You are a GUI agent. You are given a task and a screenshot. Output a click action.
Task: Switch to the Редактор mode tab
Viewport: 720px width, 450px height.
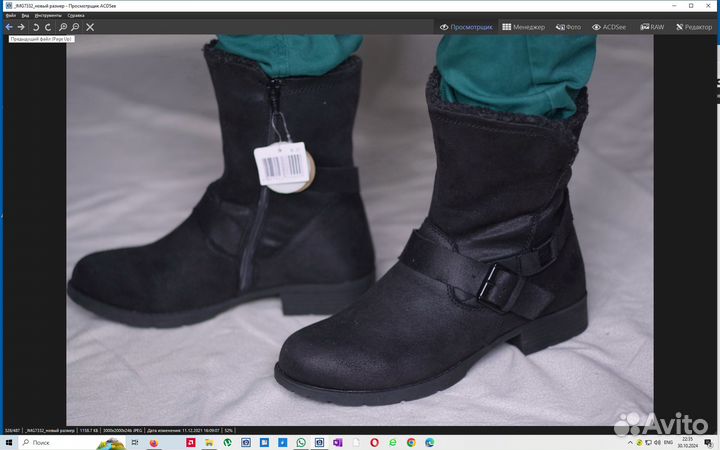coord(694,27)
